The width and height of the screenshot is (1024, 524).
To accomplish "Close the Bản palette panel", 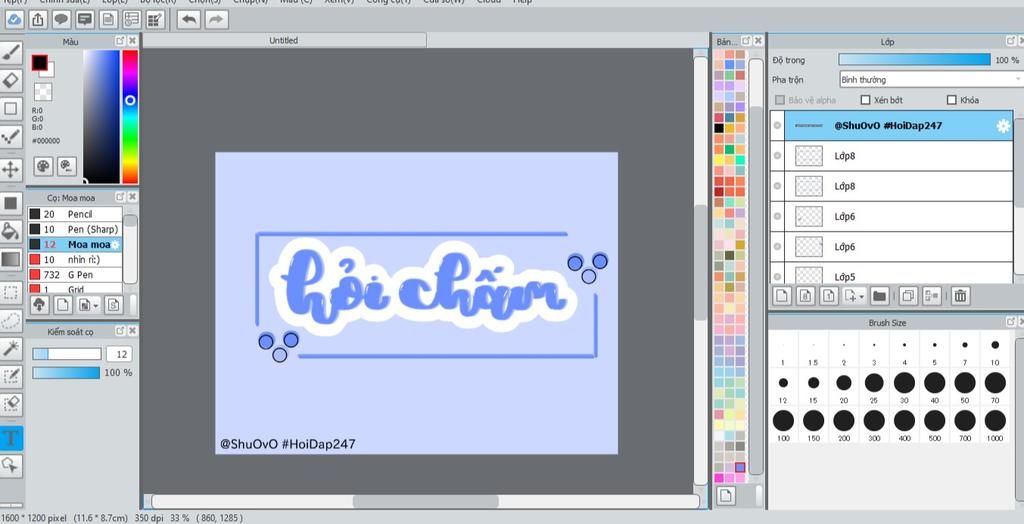I will point(758,41).
